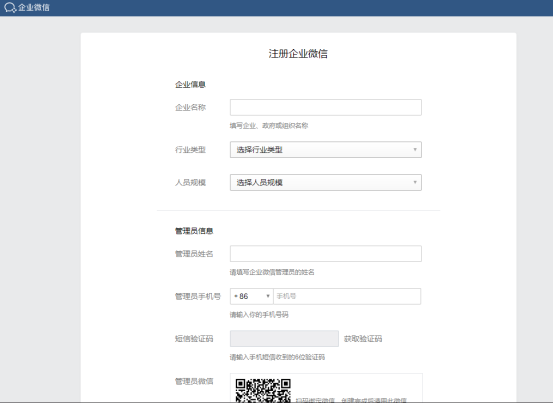This screenshot has height=404, width=554.
Task: Open the 选择行业类型 dropdown
Action: pos(325,150)
